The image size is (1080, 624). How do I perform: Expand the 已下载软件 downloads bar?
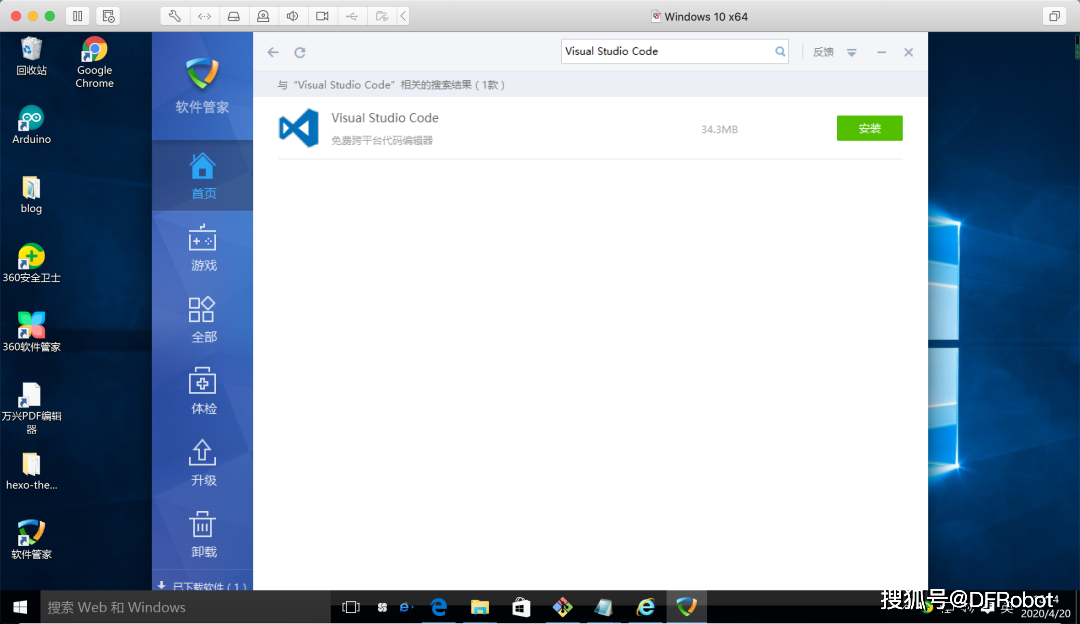202,585
